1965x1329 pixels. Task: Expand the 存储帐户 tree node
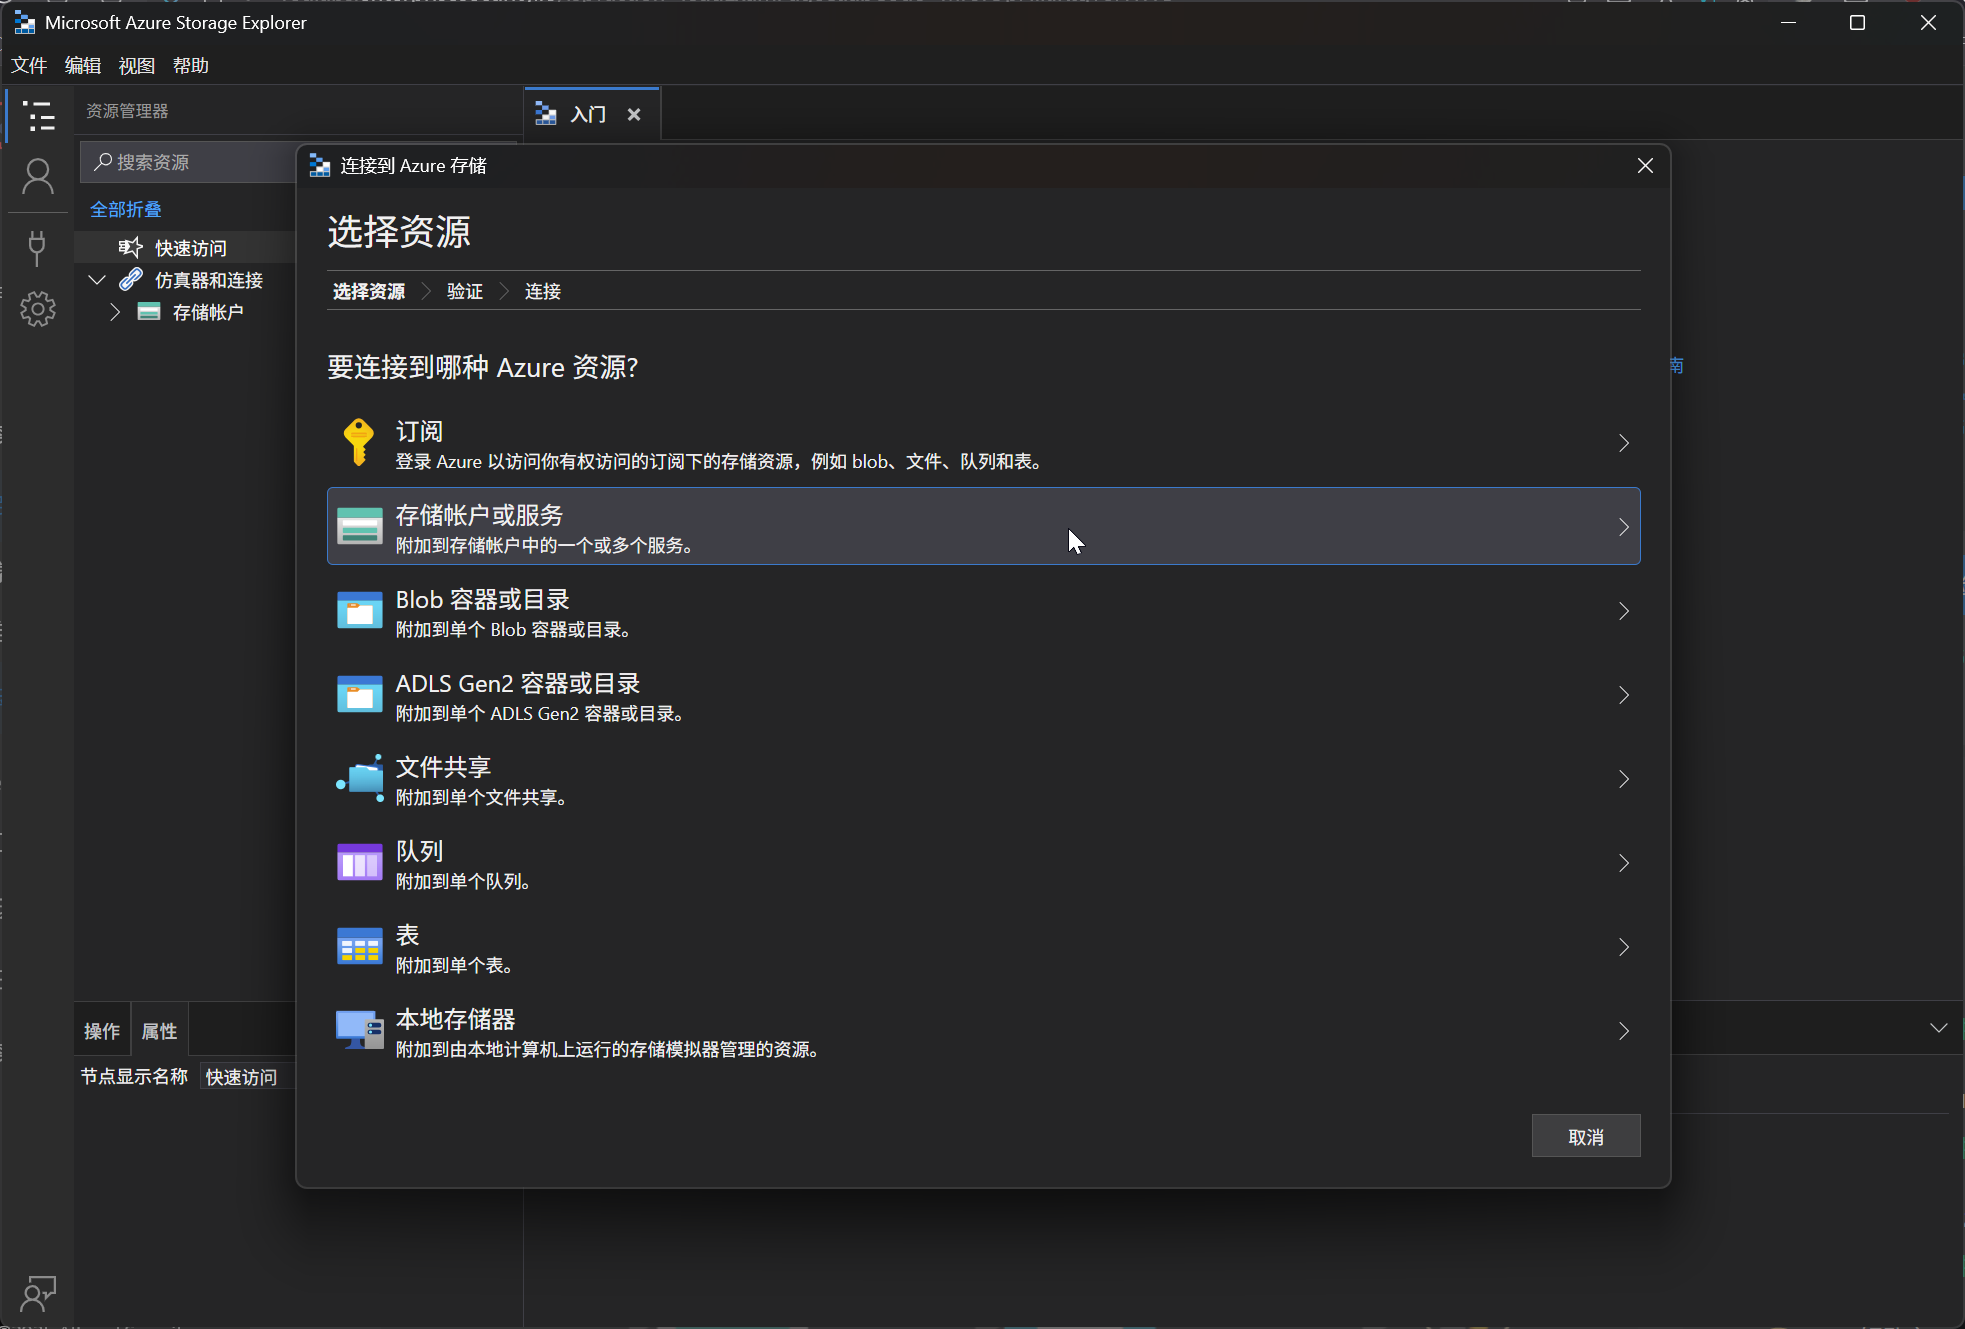115,312
